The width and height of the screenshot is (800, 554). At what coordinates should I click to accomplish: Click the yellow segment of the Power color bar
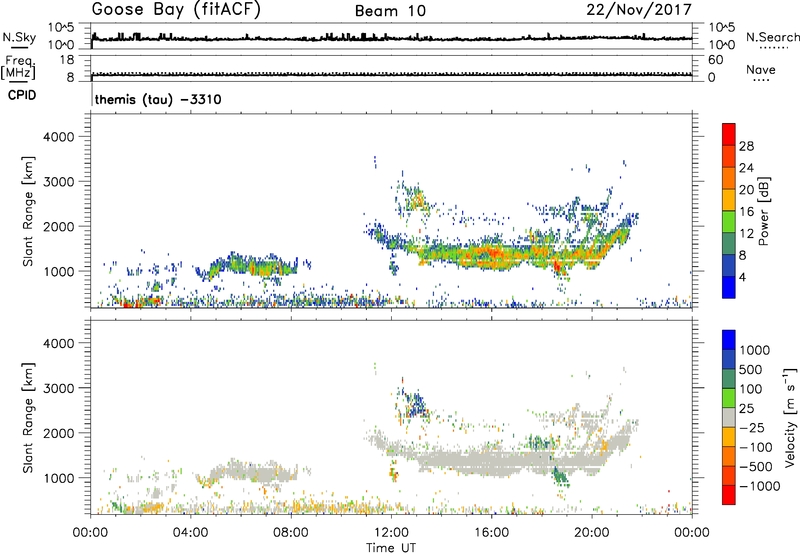pos(729,200)
